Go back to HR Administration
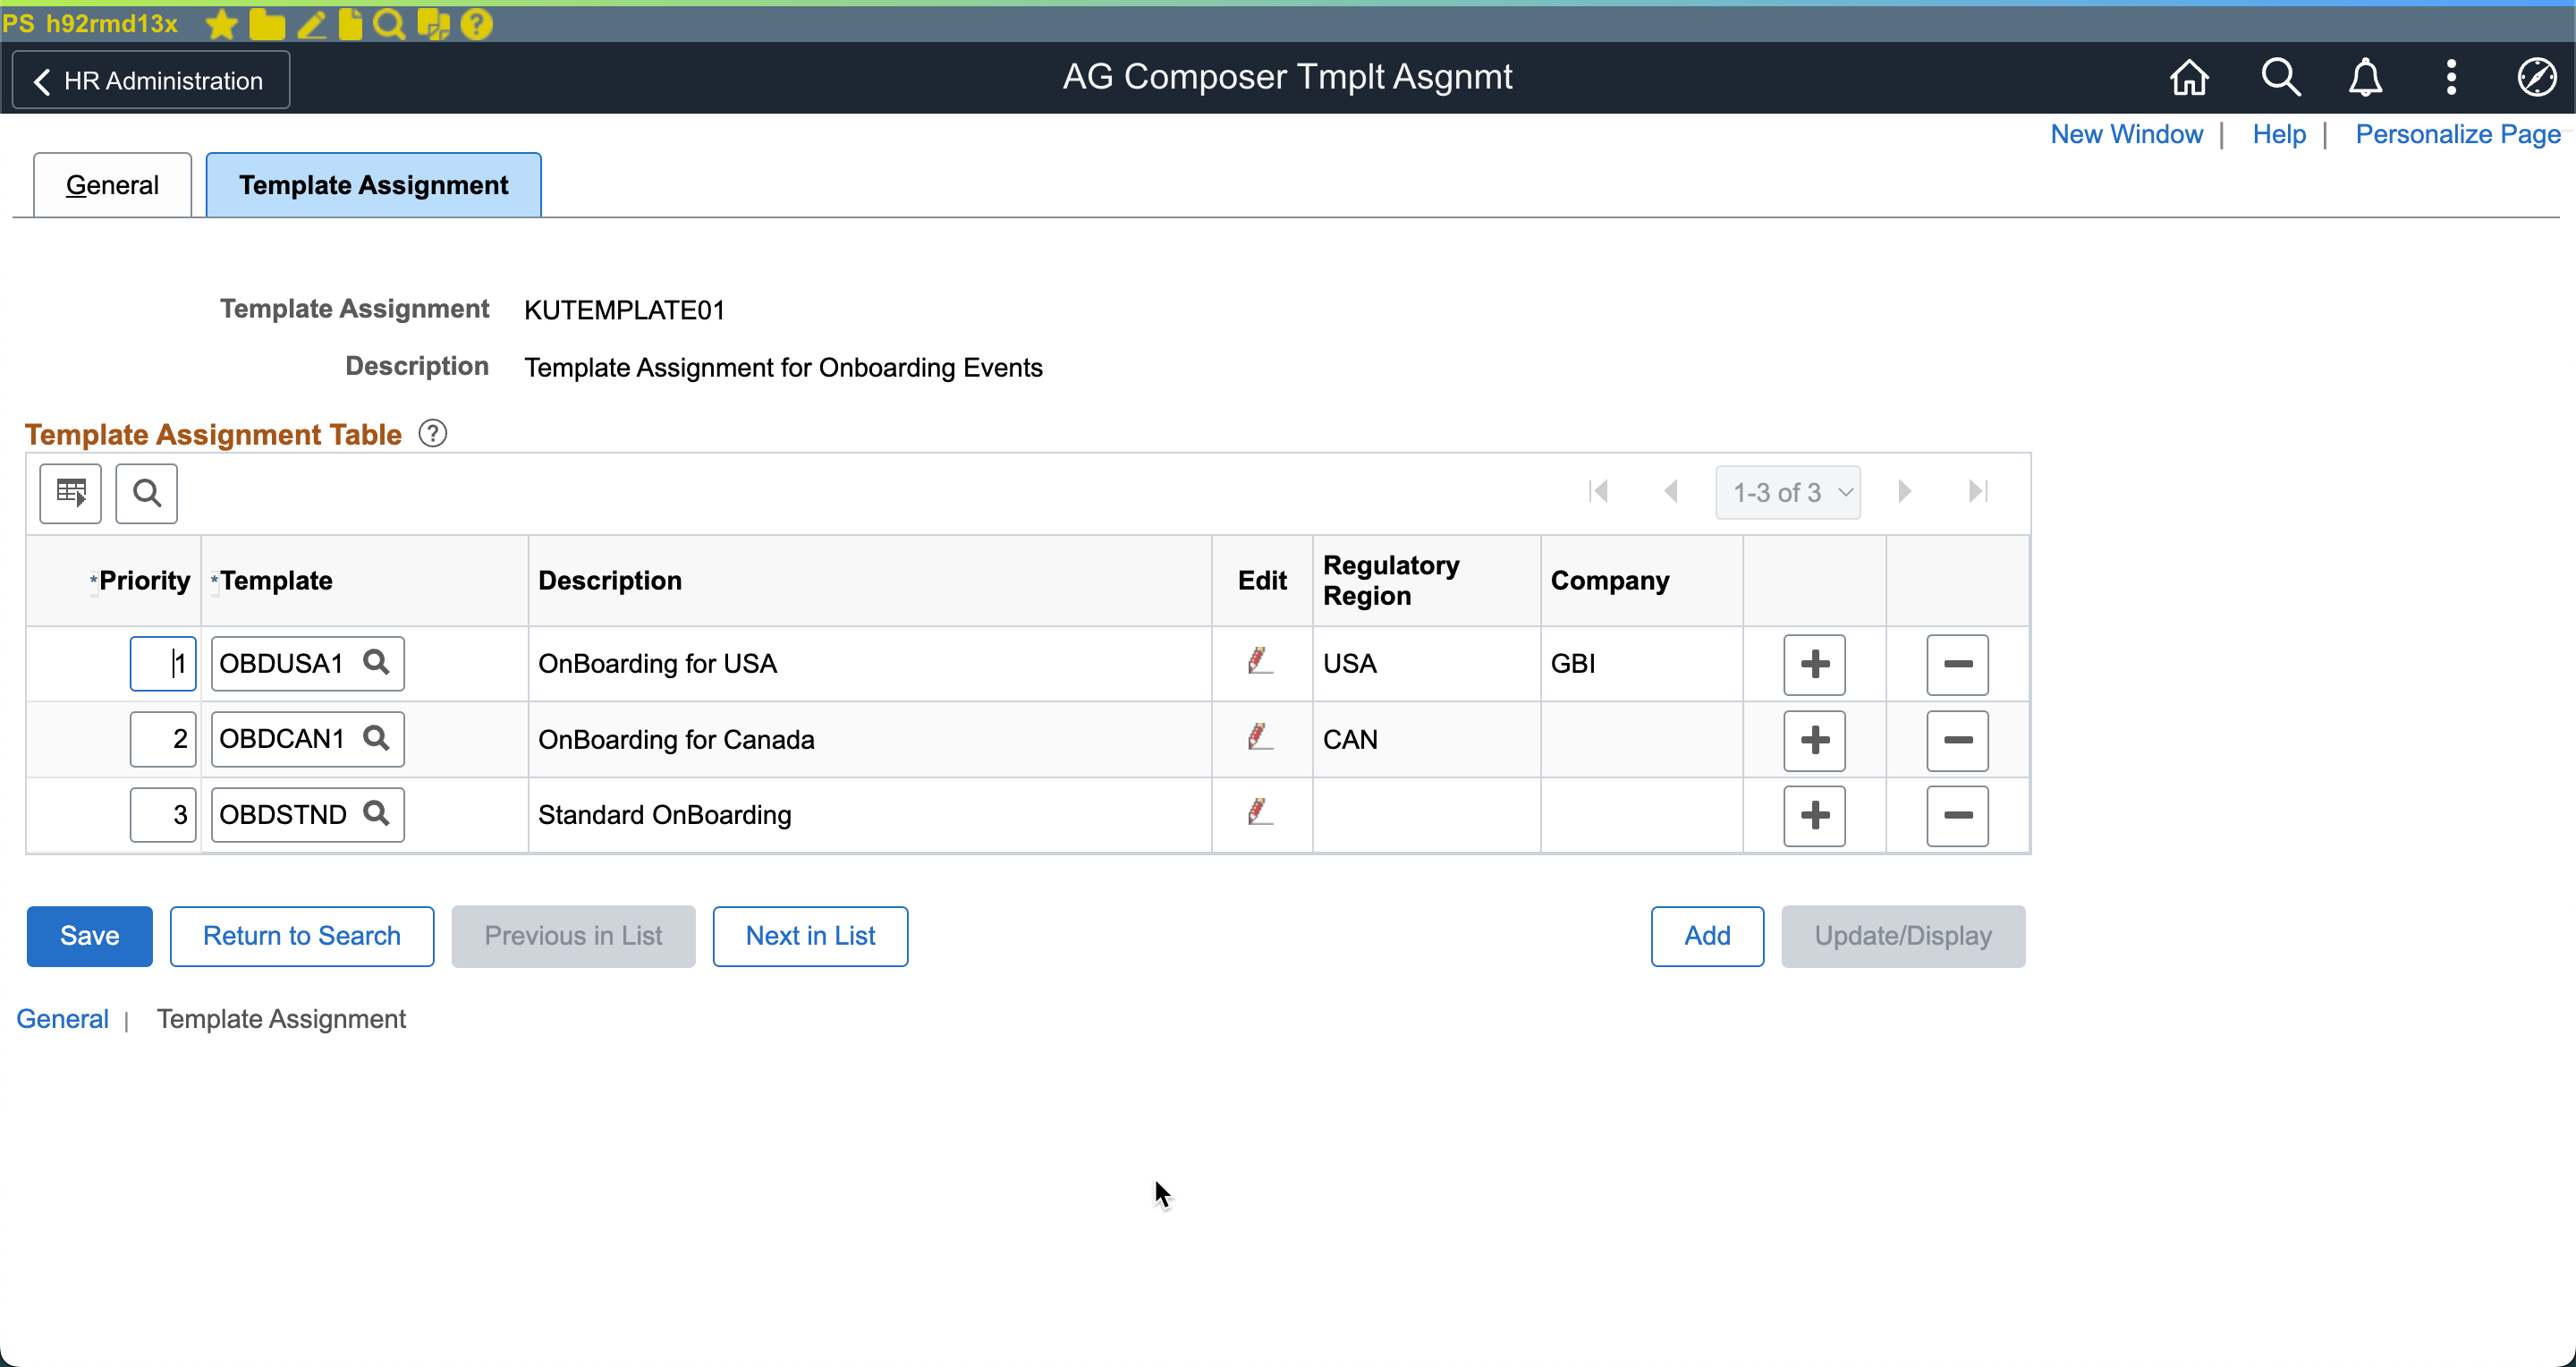 coord(150,80)
